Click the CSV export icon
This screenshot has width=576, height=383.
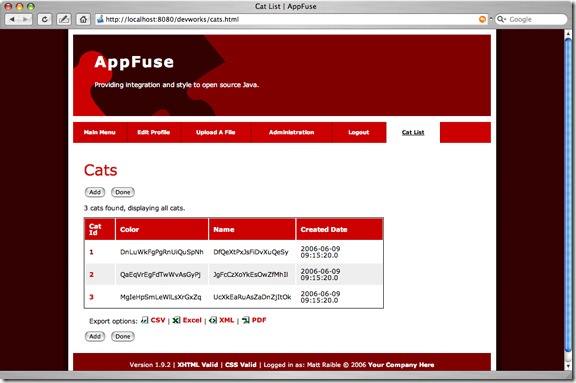coord(145,320)
